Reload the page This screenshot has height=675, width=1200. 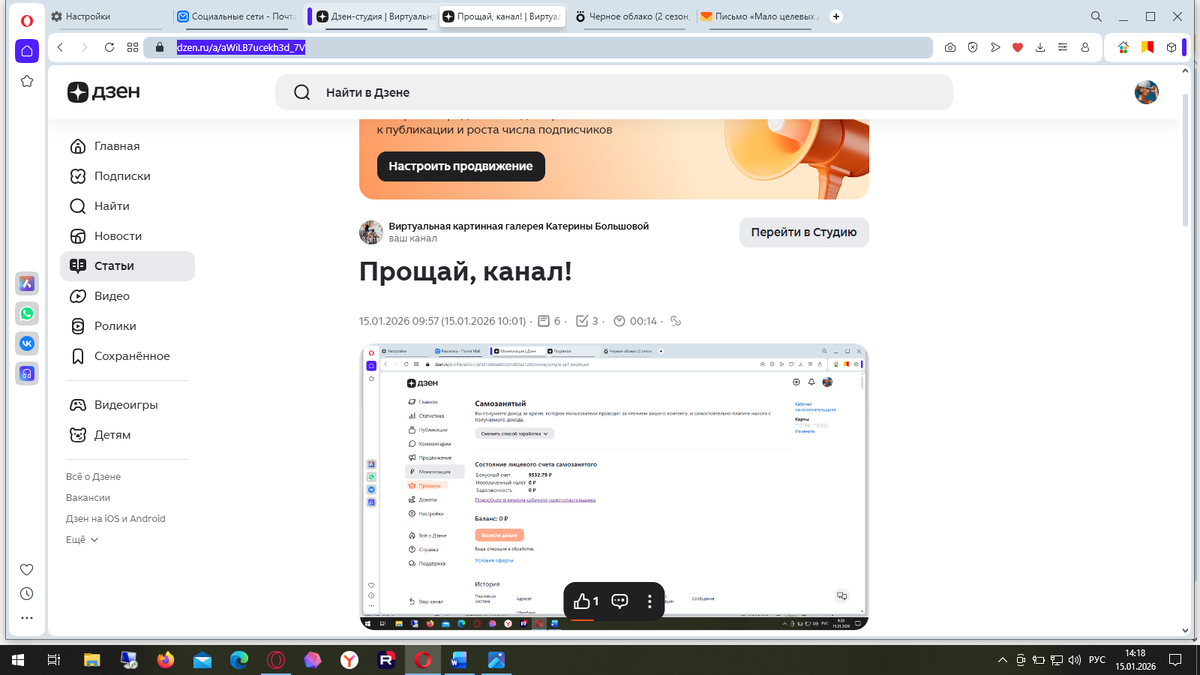click(x=109, y=47)
